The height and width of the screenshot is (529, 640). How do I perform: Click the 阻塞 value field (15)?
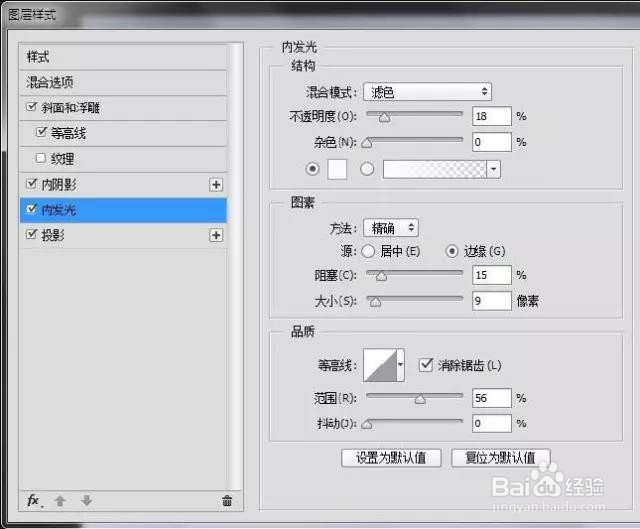491,275
